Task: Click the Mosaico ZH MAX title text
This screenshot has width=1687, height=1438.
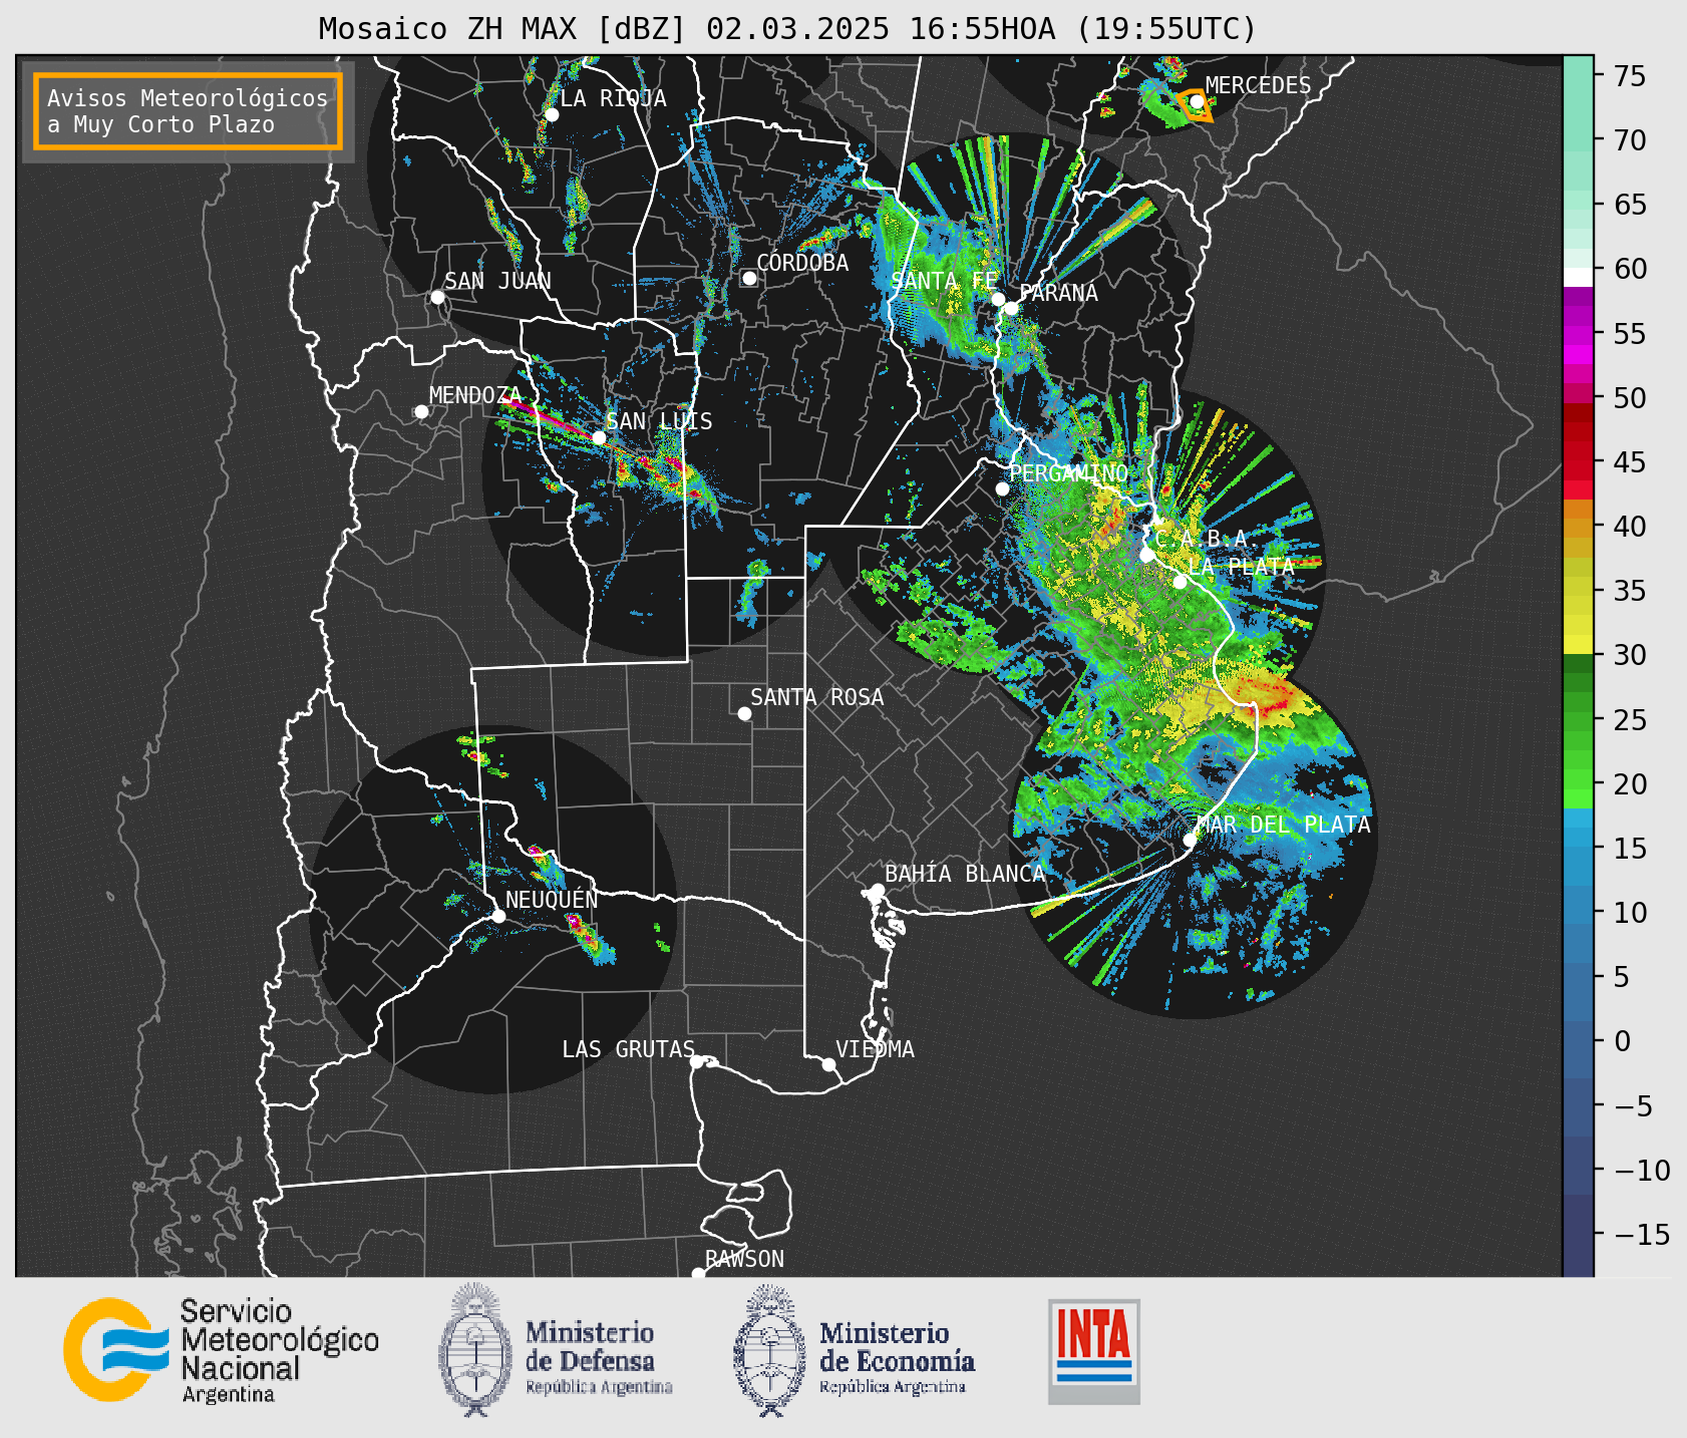Action: click(787, 29)
